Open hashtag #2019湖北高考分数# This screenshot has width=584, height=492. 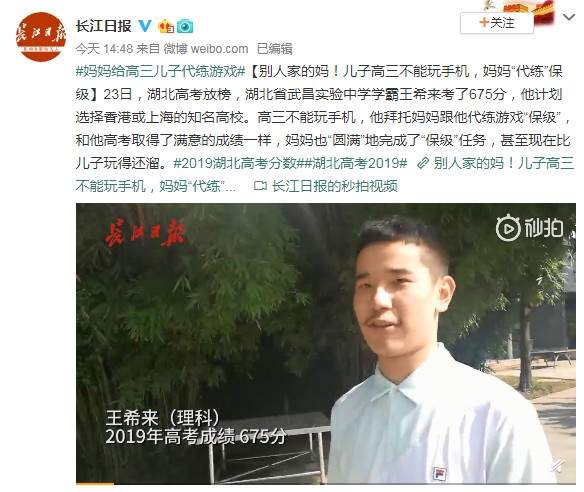(x=235, y=163)
